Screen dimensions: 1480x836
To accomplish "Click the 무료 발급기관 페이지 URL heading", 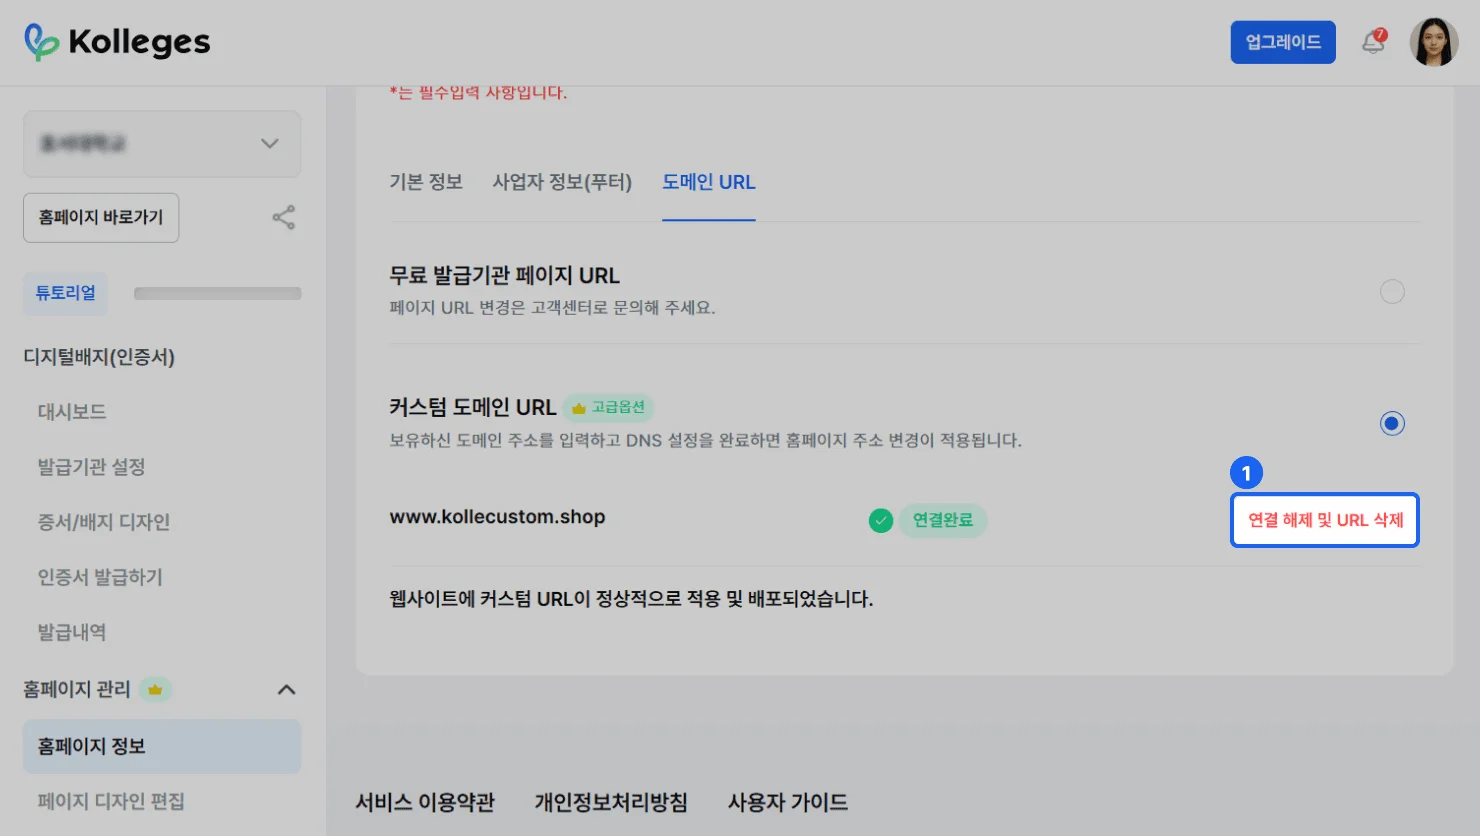I will point(505,276).
